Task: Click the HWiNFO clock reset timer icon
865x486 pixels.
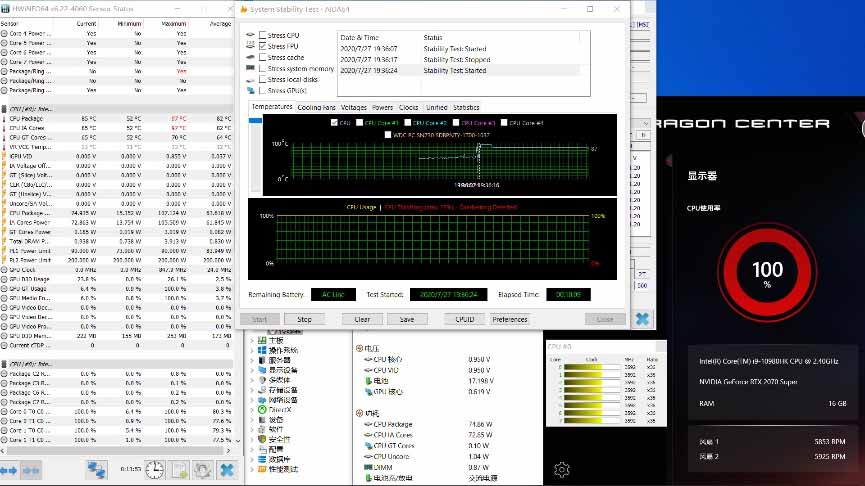Action: [154, 470]
